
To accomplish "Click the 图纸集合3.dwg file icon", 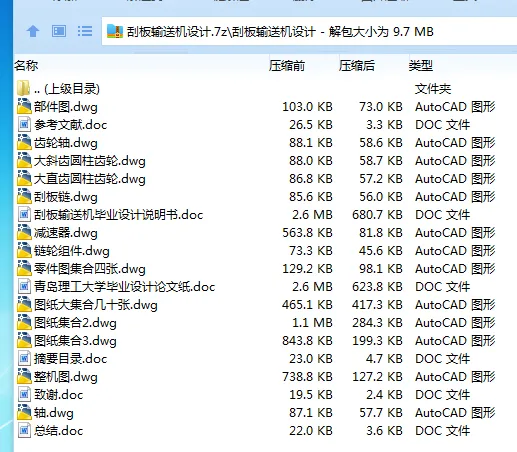I will (x=24, y=340).
